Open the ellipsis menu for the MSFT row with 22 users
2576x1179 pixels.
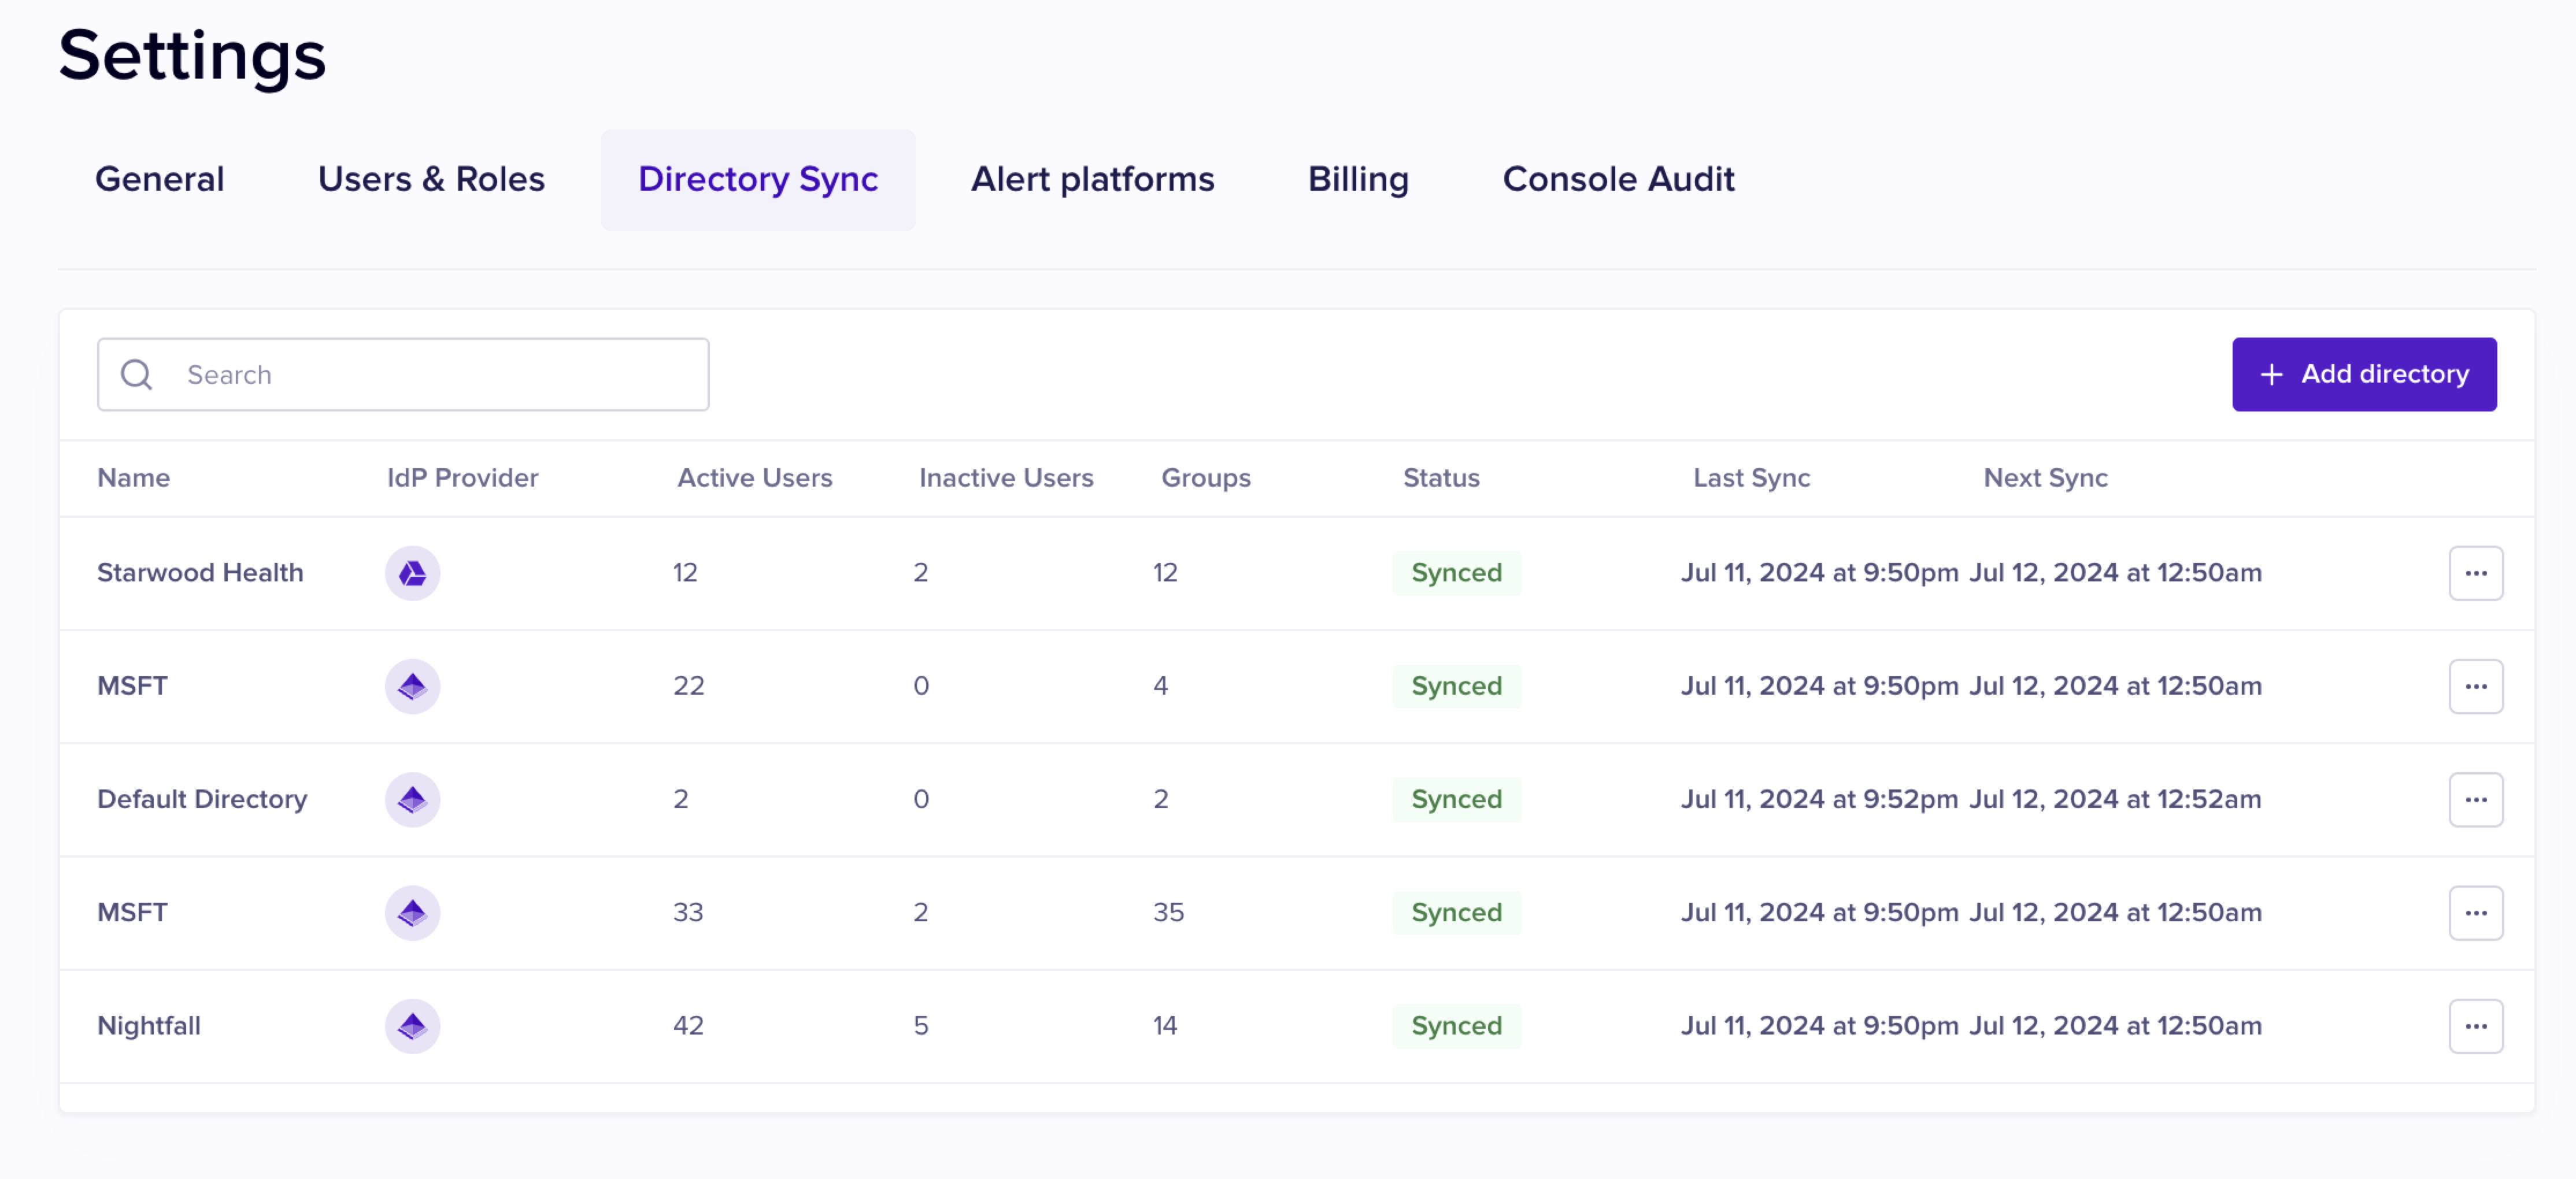click(x=2475, y=686)
